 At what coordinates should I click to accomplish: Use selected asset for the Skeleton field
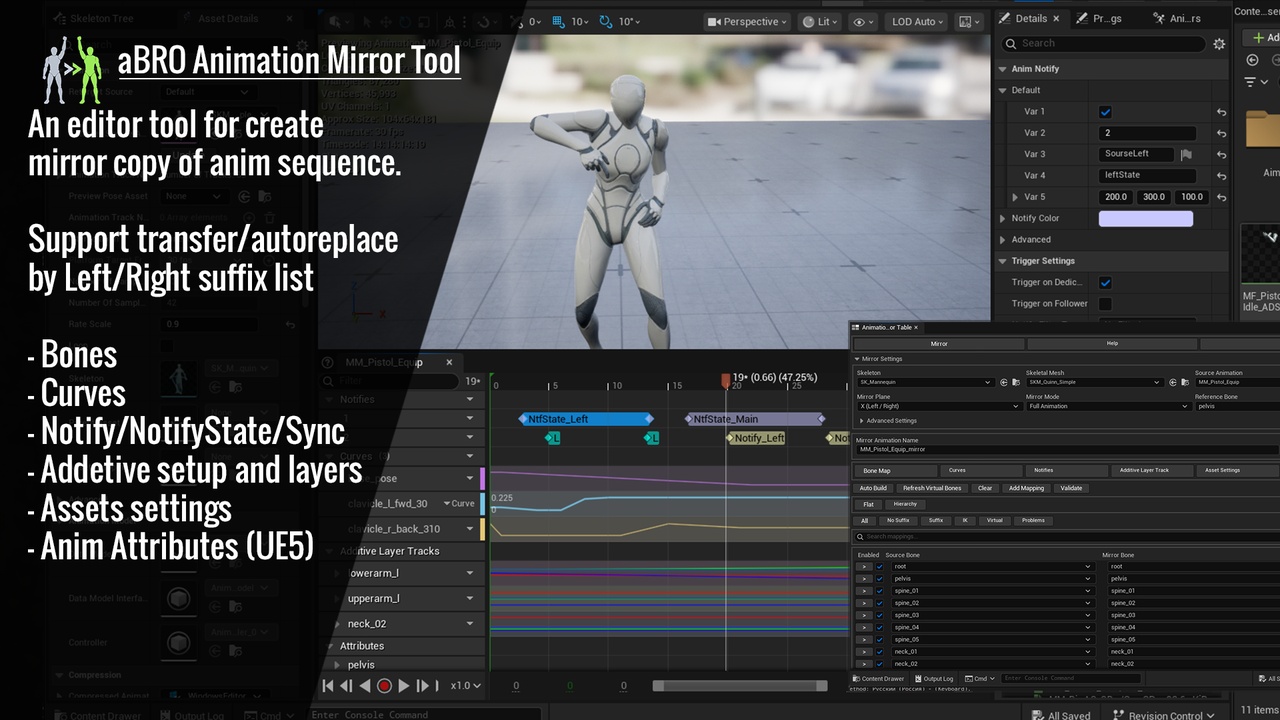click(1003, 382)
